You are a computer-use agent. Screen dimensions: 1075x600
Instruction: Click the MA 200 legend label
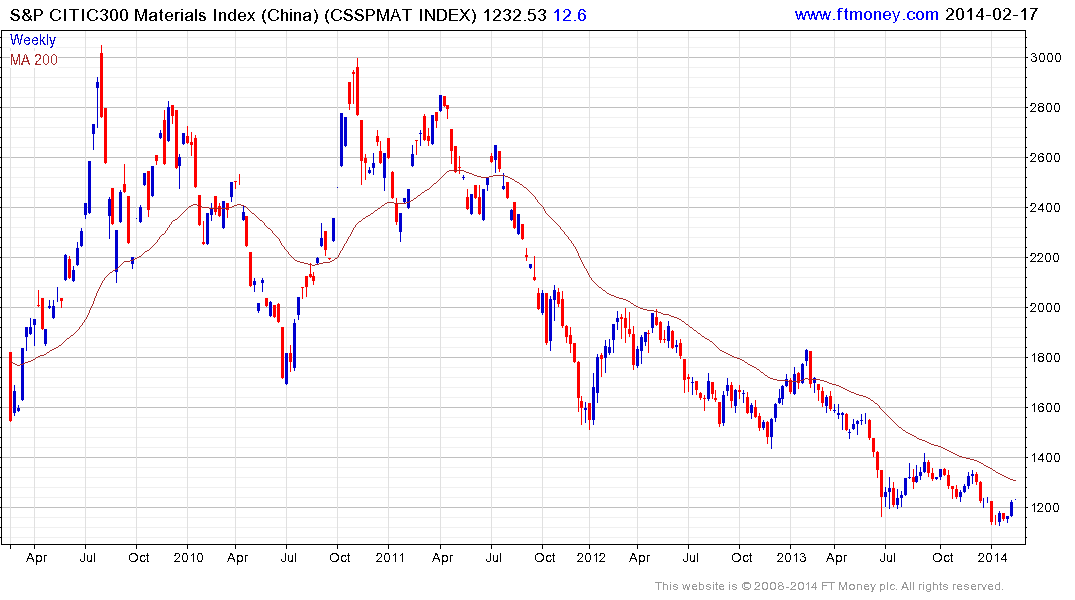[34, 60]
